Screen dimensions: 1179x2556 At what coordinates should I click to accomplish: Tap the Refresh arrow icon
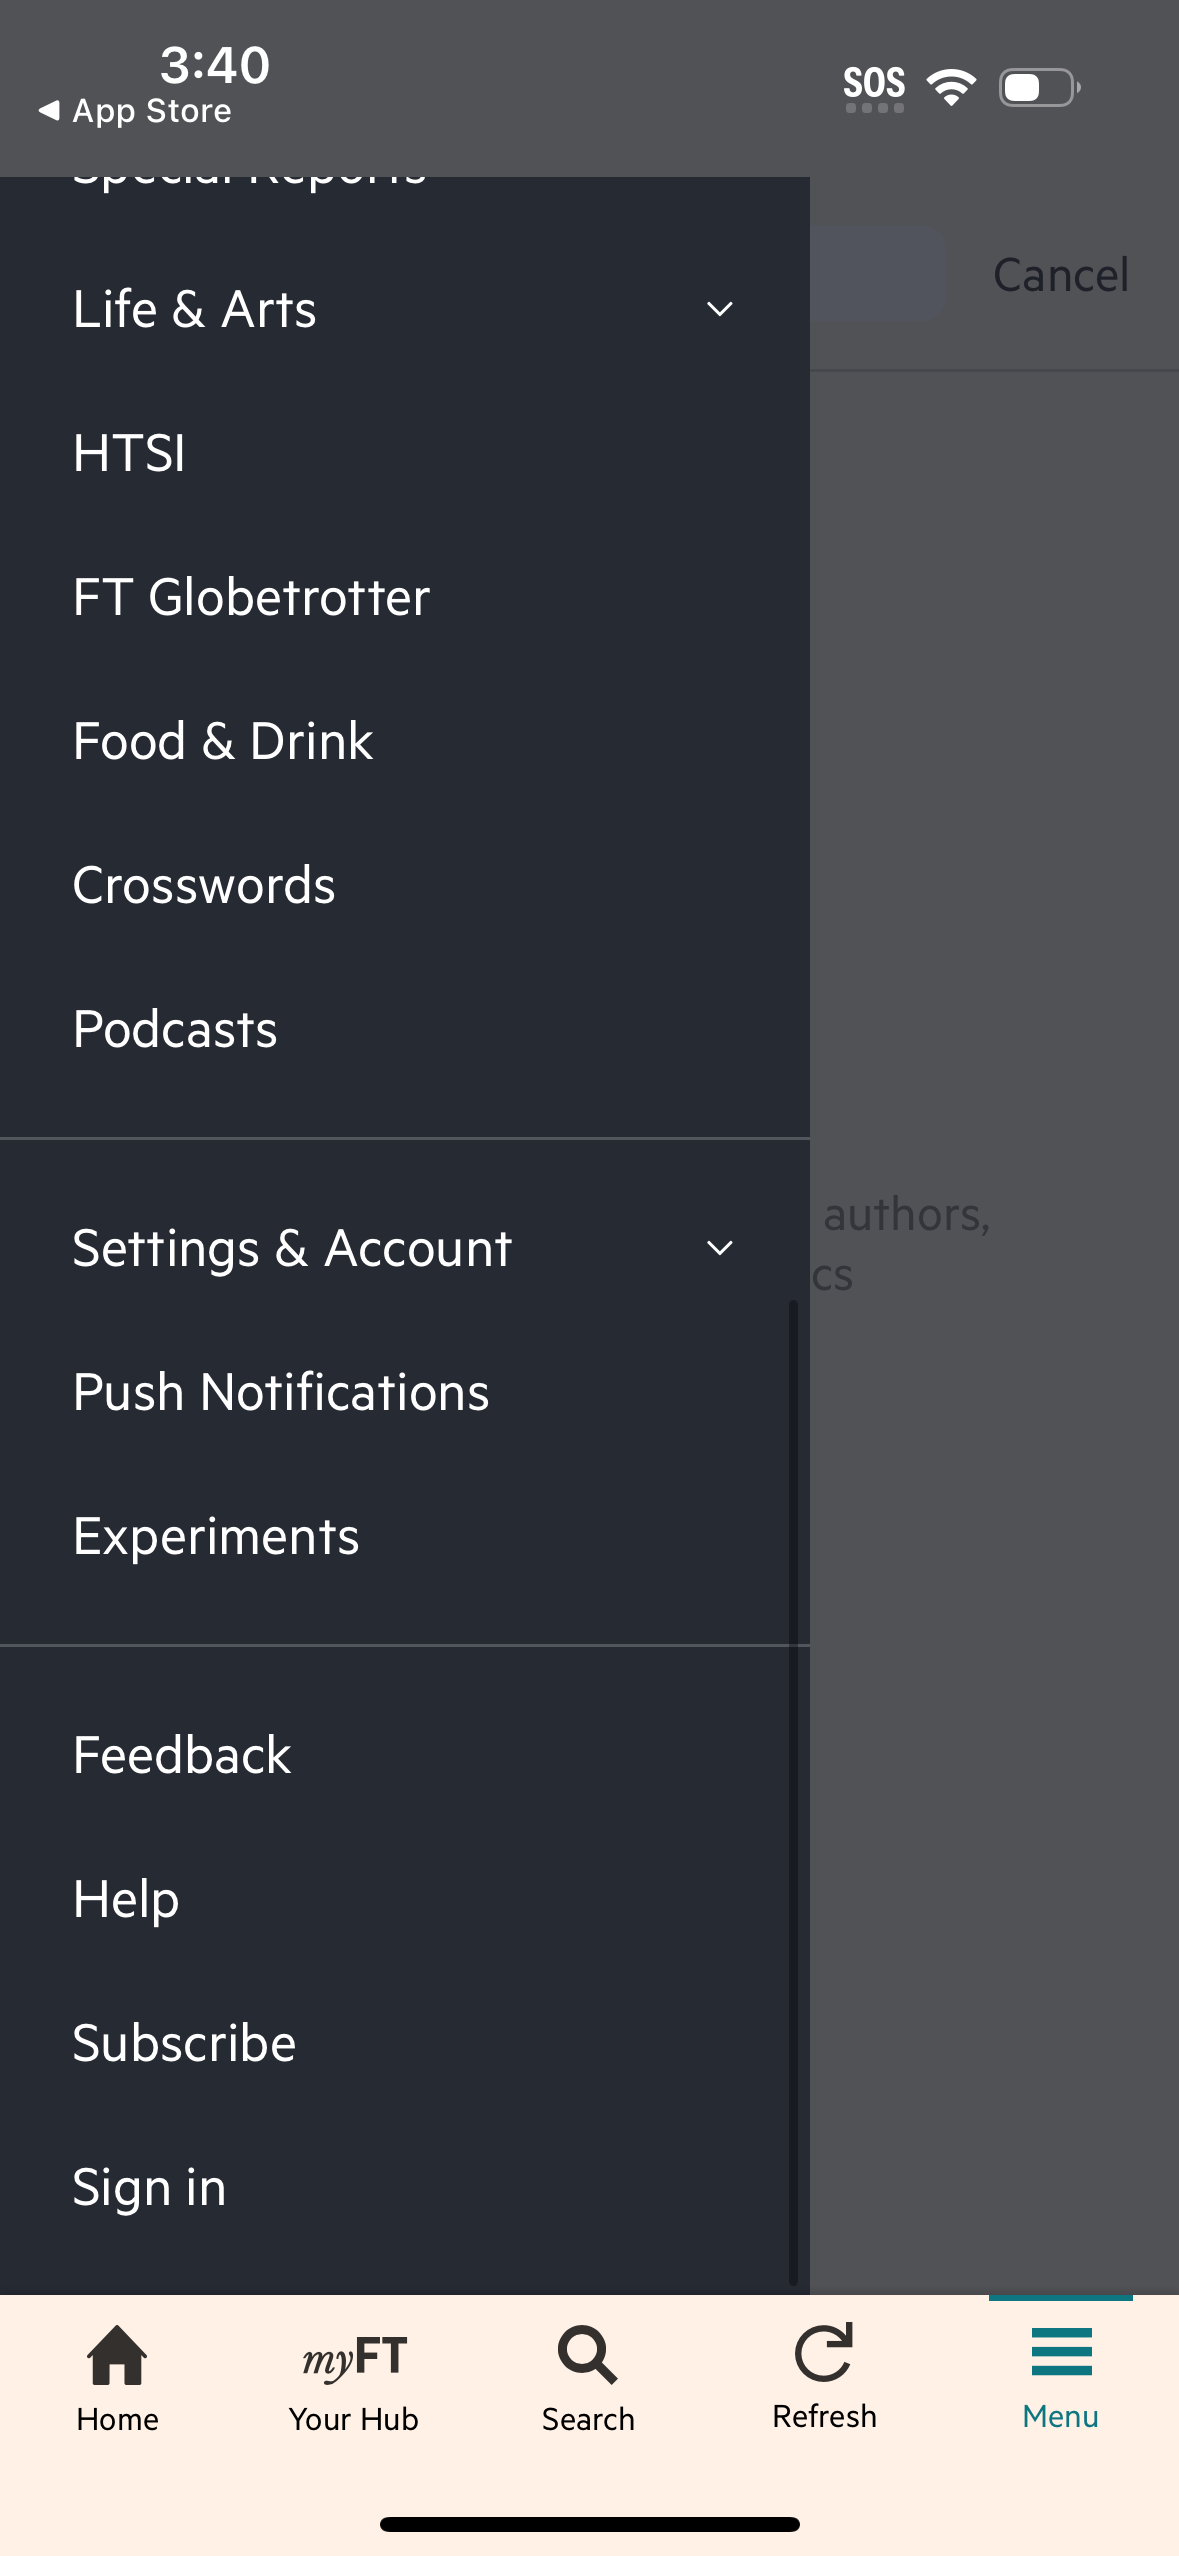click(824, 2352)
